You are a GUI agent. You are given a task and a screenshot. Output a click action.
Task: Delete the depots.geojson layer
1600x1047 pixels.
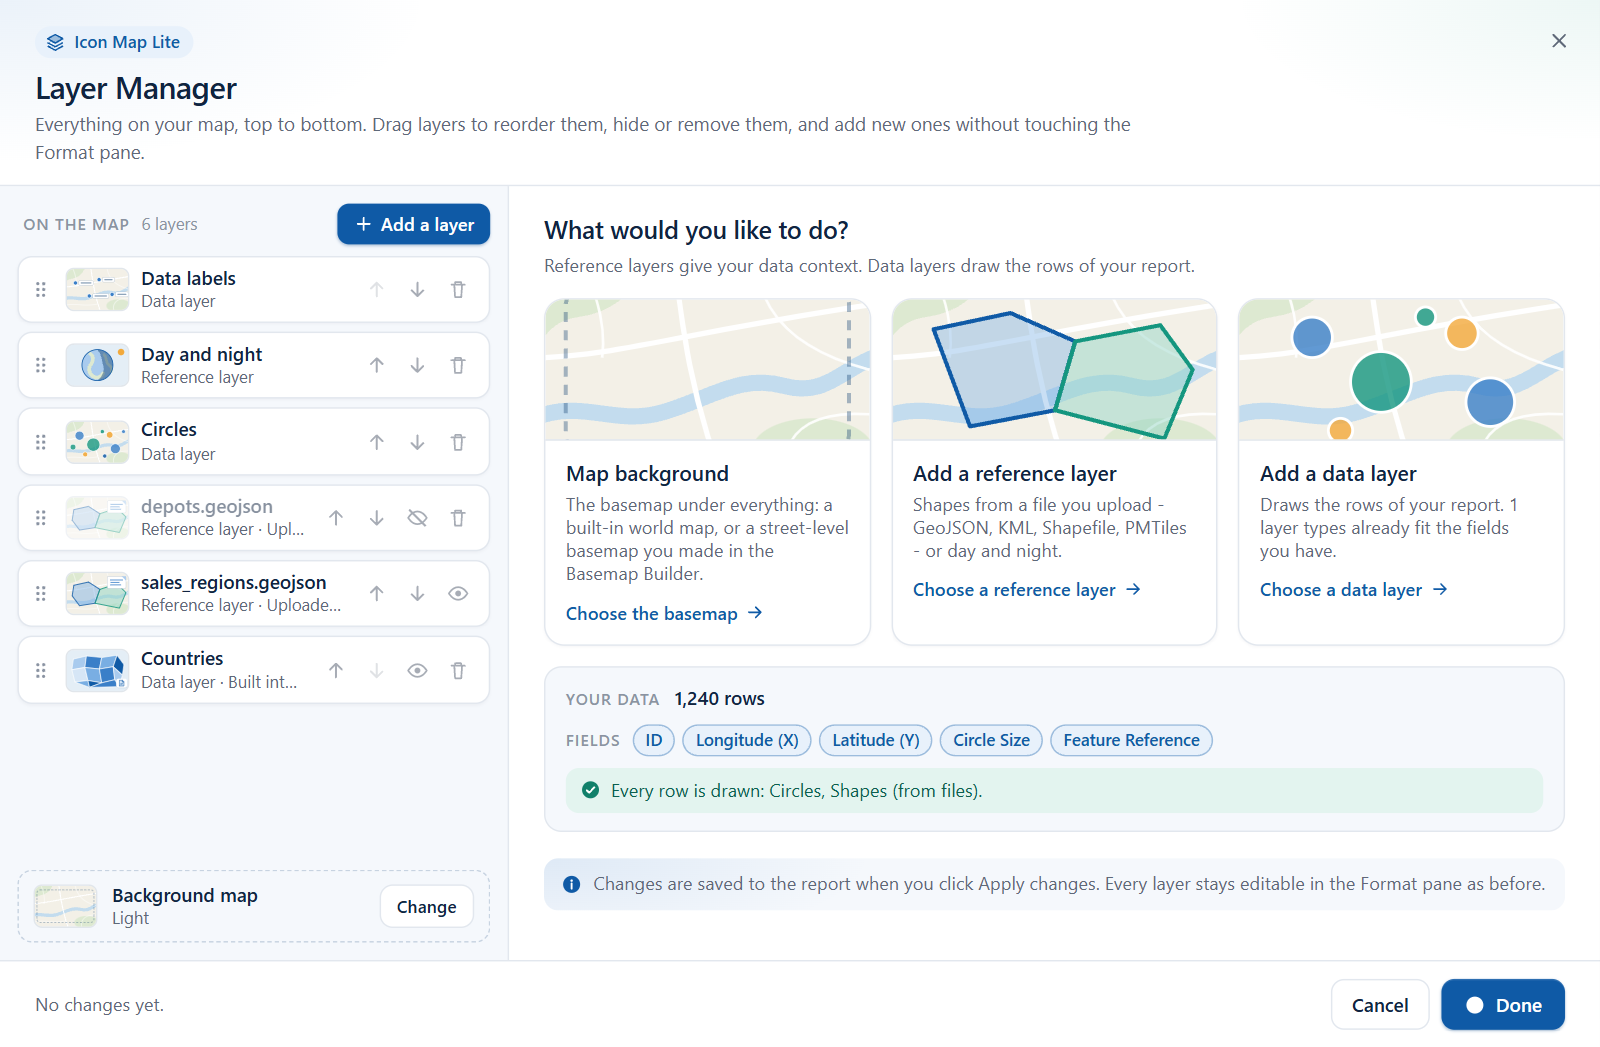coord(458,518)
